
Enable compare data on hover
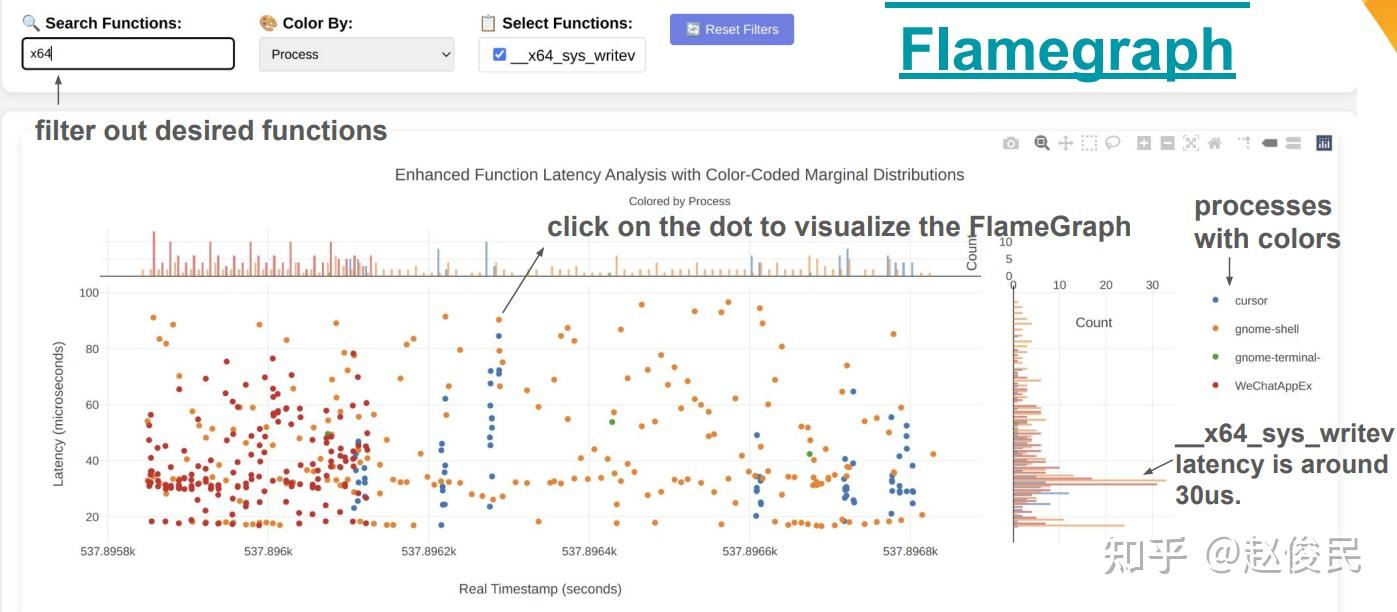pyautogui.click(x=1293, y=143)
